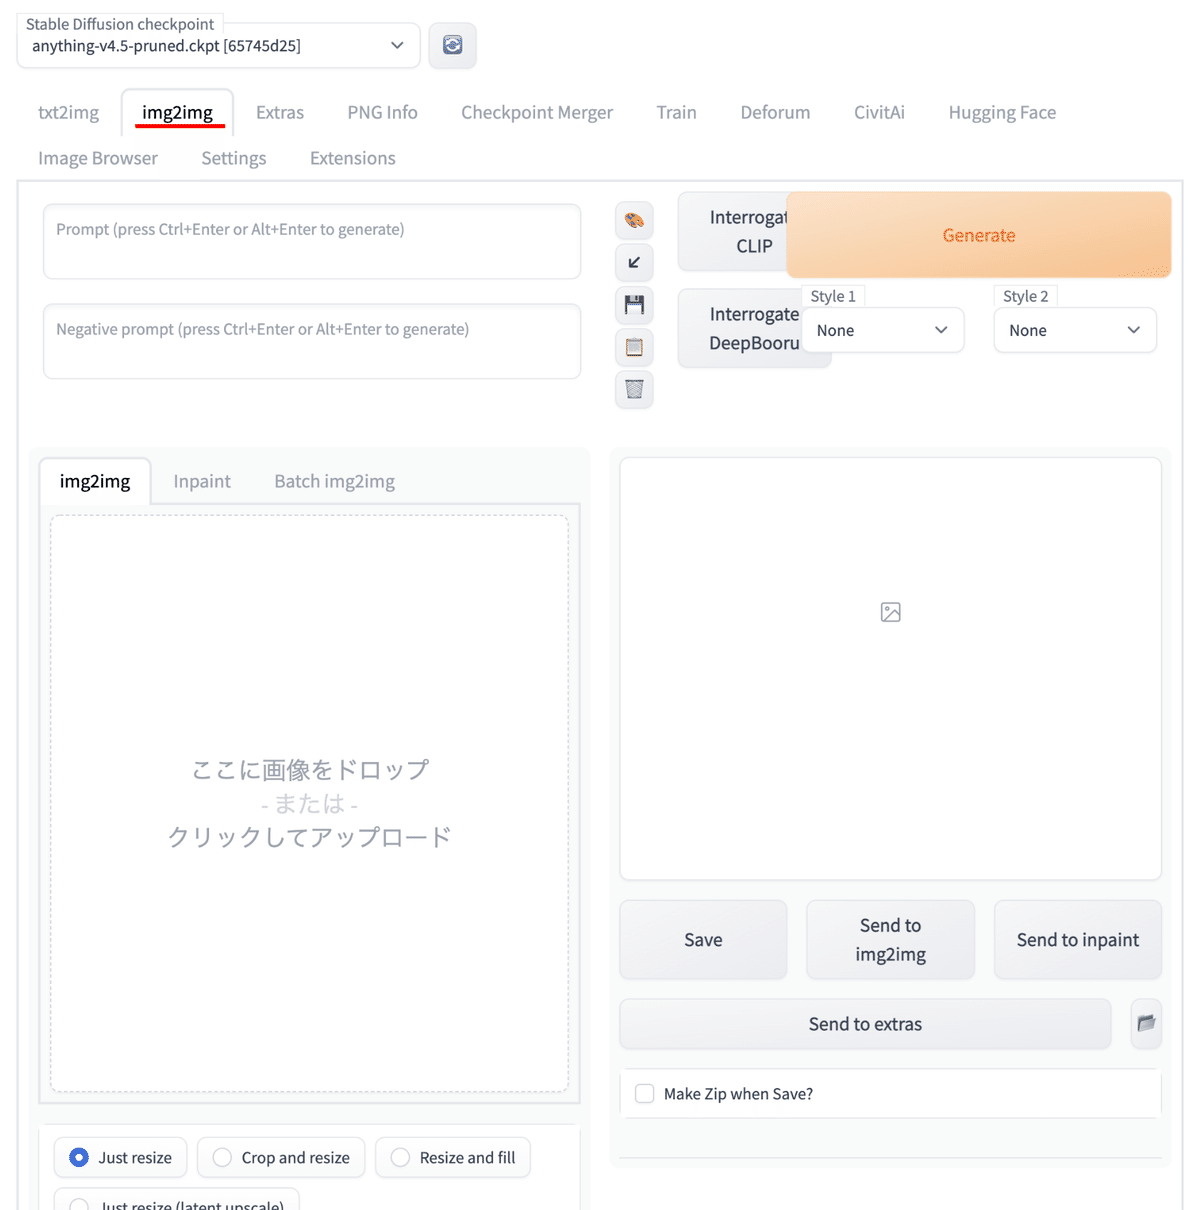The width and height of the screenshot is (1200, 1210).
Task: Click the orange Generate button
Action: point(979,235)
